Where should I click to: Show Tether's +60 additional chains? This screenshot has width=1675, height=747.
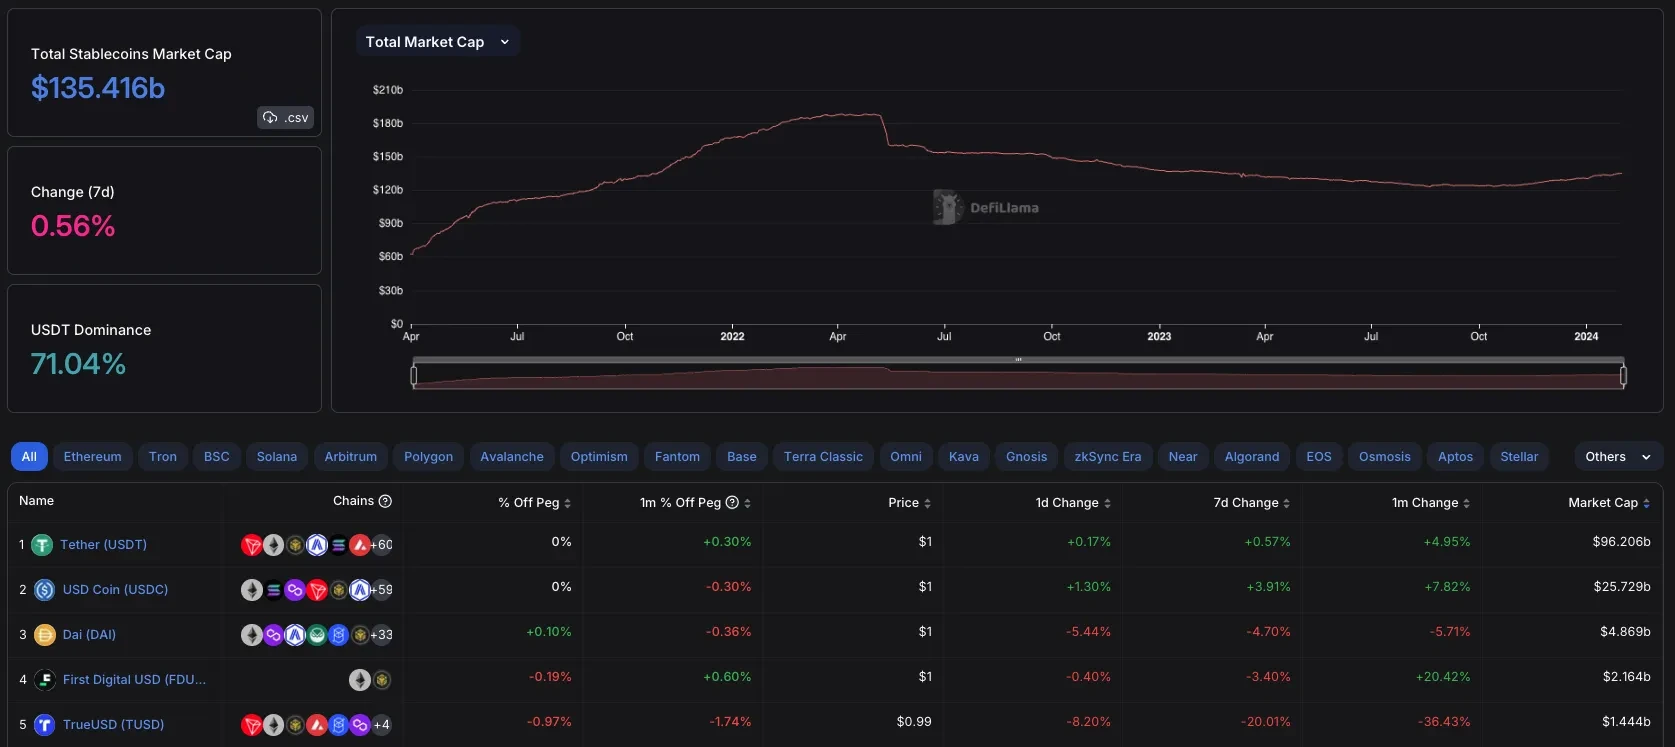point(381,545)
